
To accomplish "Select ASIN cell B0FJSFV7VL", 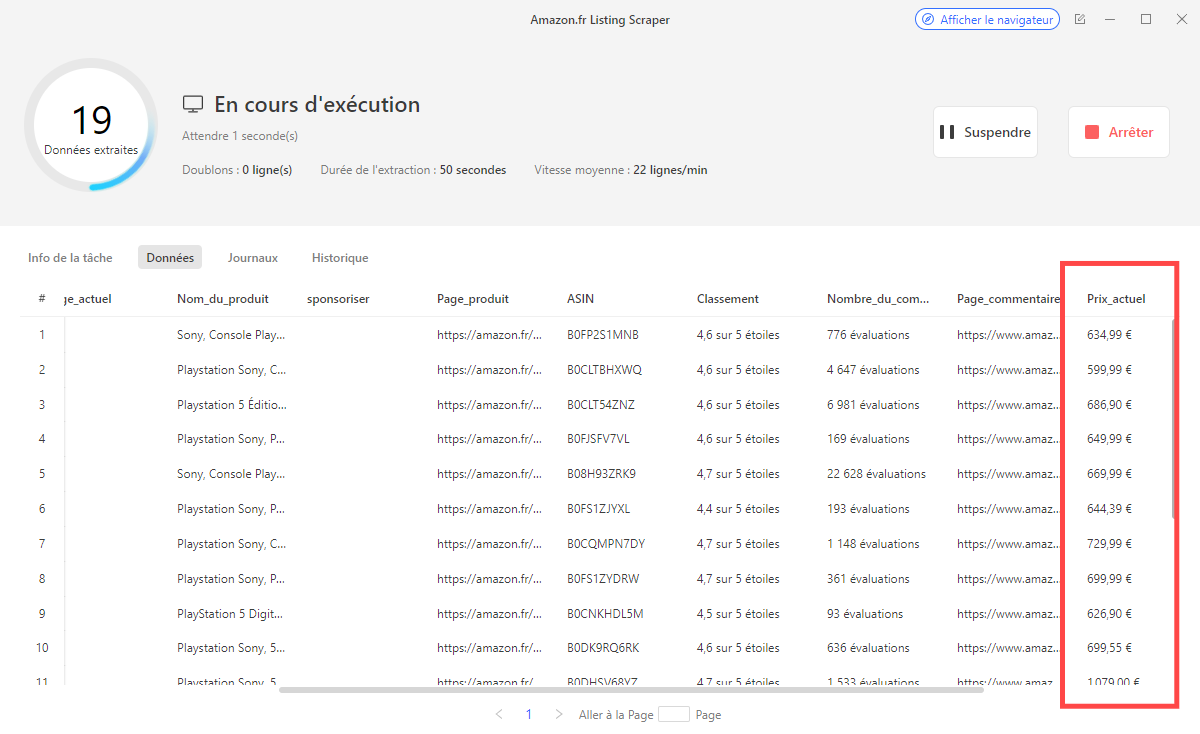I will 598,439.
